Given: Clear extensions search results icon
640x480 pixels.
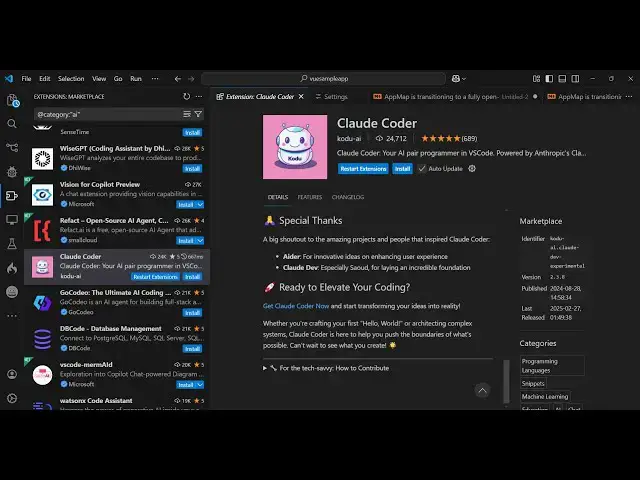Looking at the screenshot, I should coord(187,114).
